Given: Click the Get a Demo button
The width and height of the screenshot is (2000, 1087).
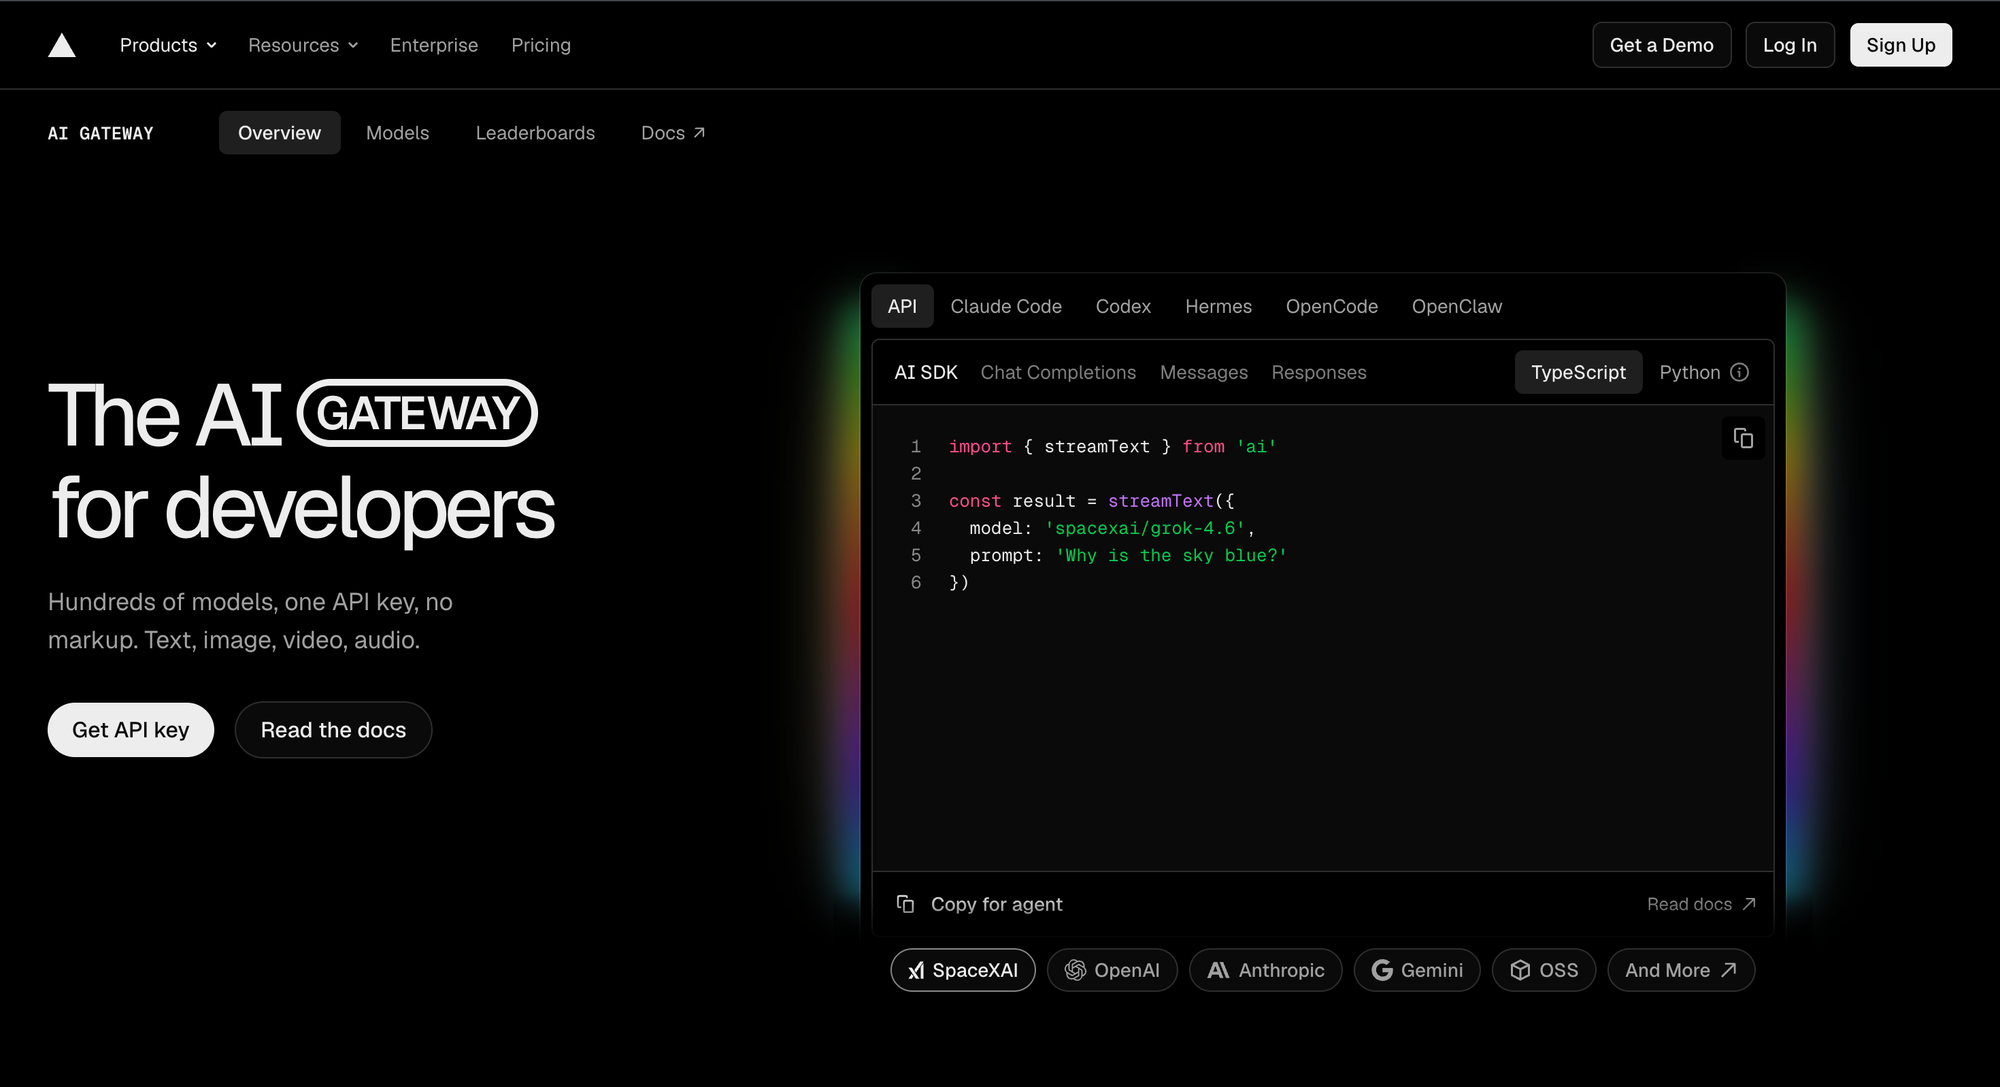Looking at the screenshot, I should pyautogui.click(x=1661, y=45).
